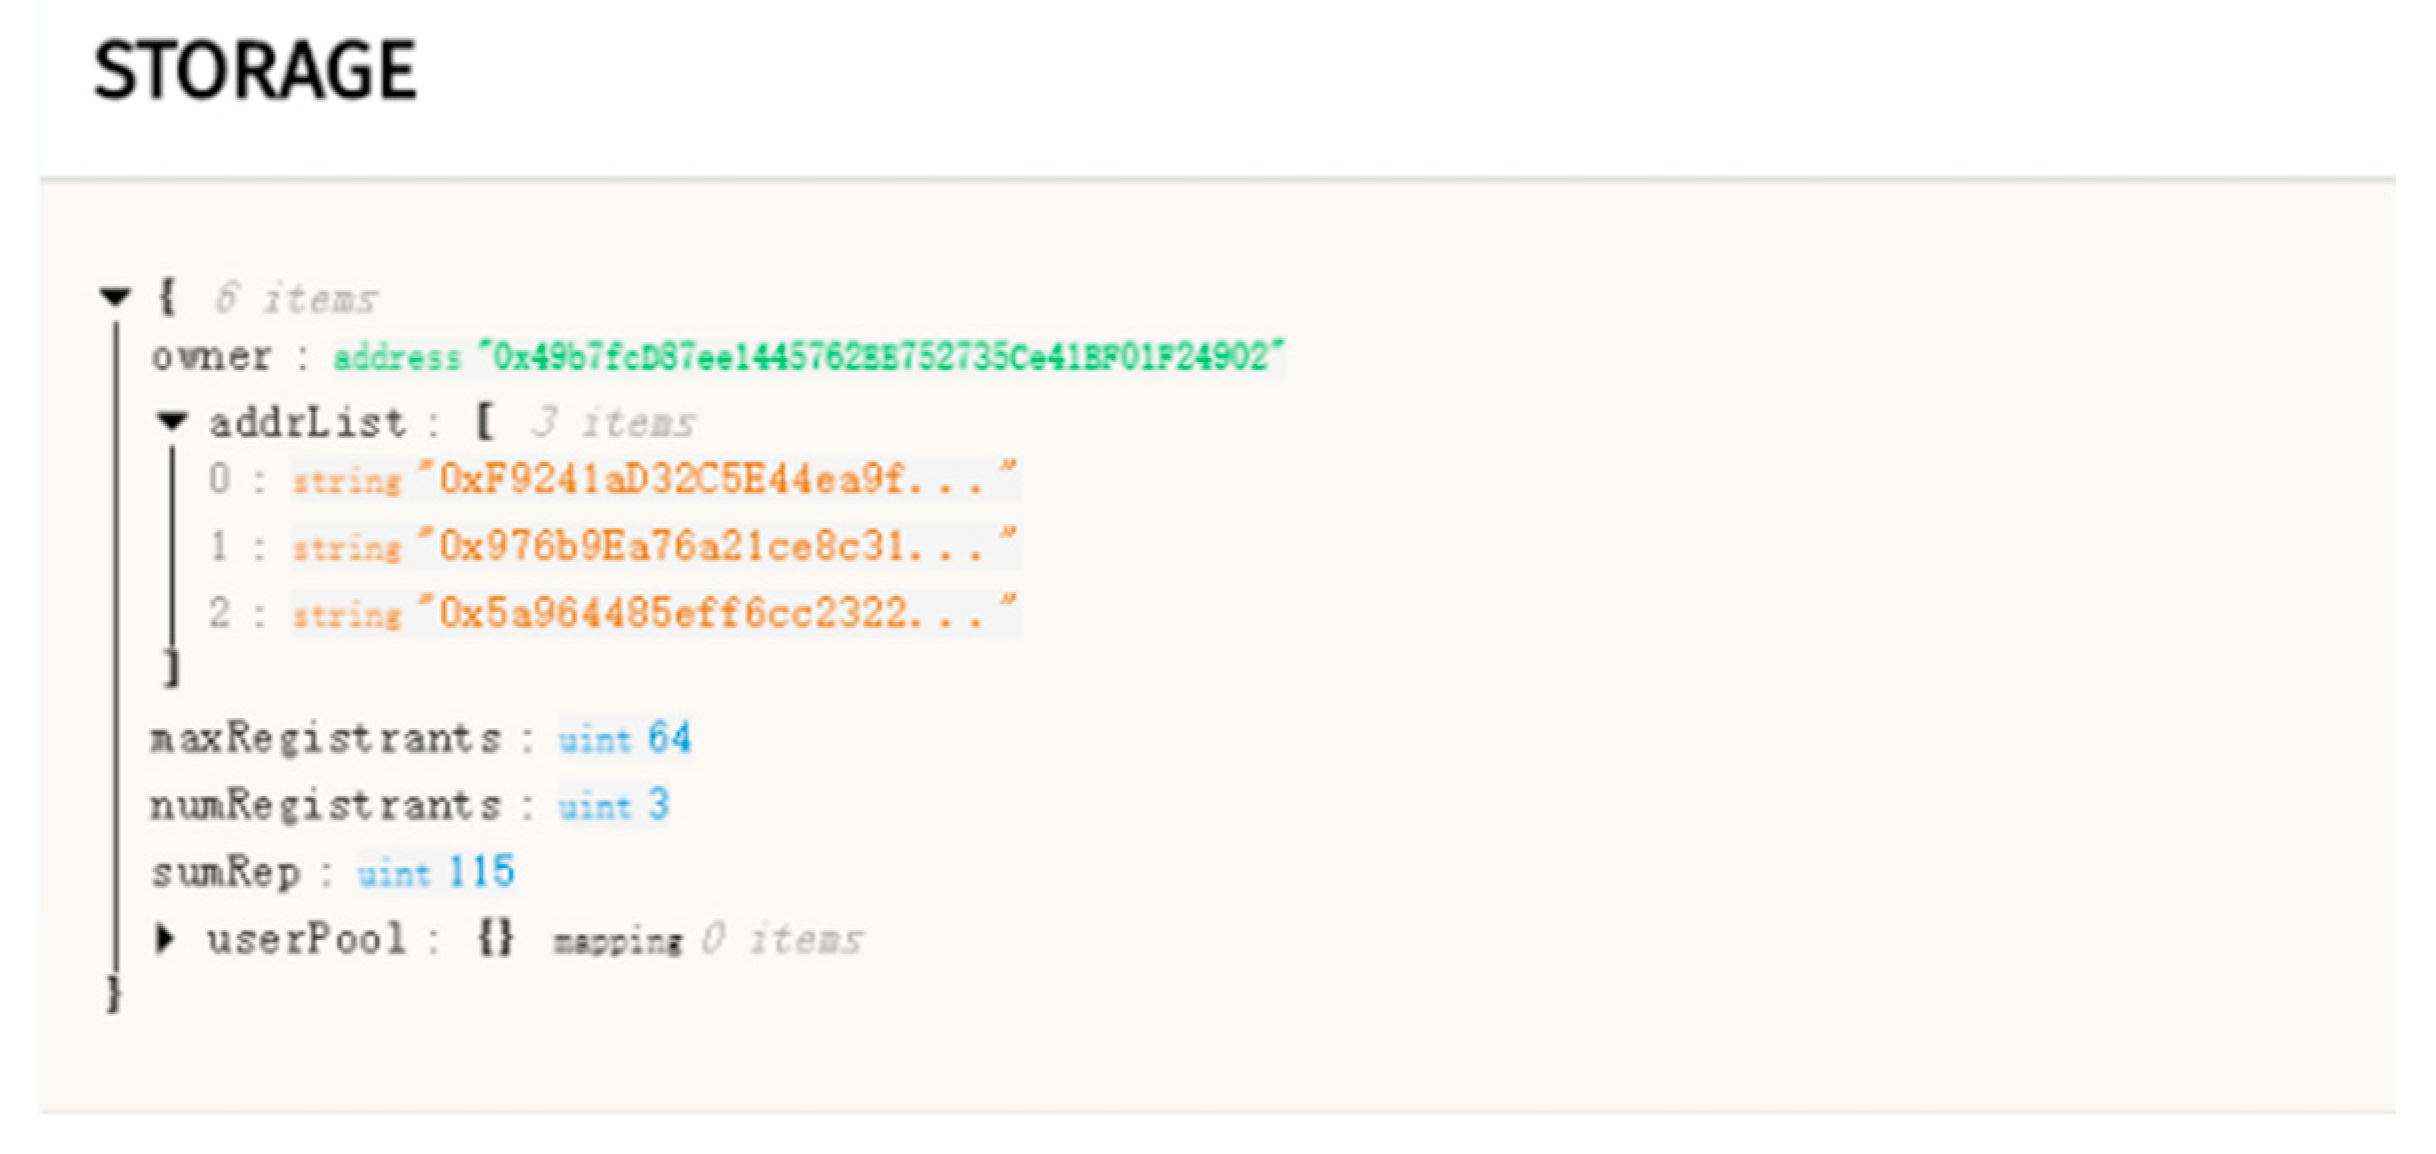
Task: Click the addrList key label
Action: pos(308,423)
